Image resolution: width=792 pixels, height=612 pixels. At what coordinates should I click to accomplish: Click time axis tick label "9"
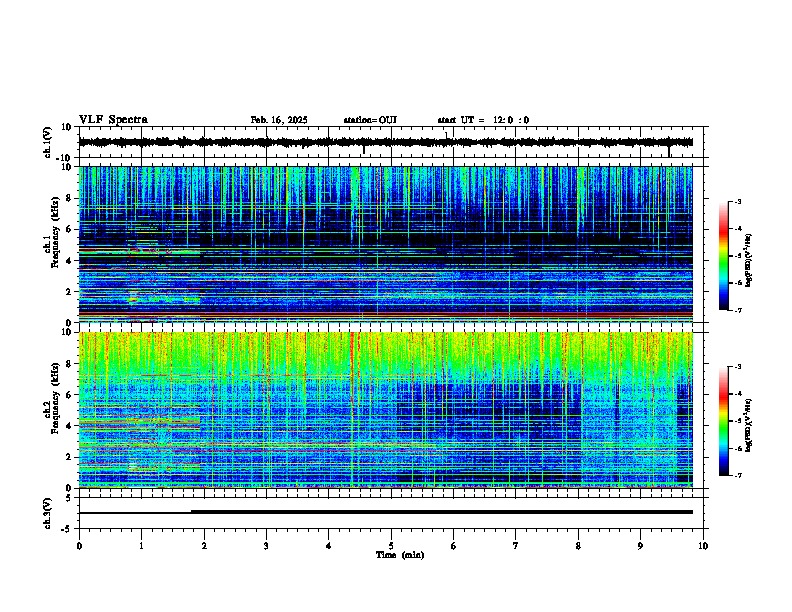point(640,546)
